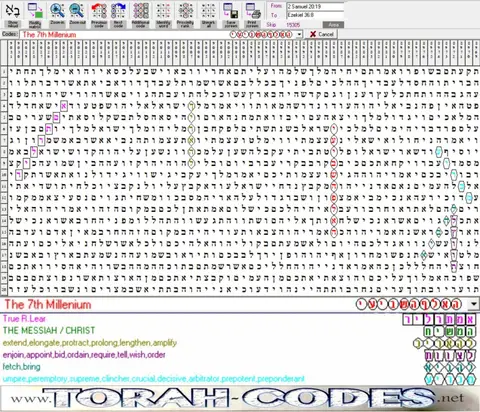
Task: Select the 'umpire,peremptory,supreme' legend entry
Action: point(154,379)
